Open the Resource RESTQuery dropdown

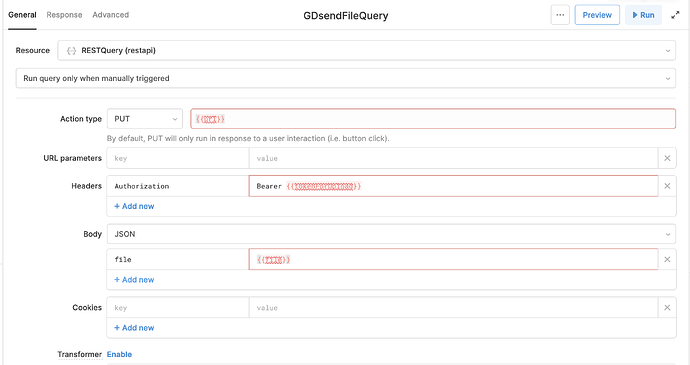pos(367,51)
